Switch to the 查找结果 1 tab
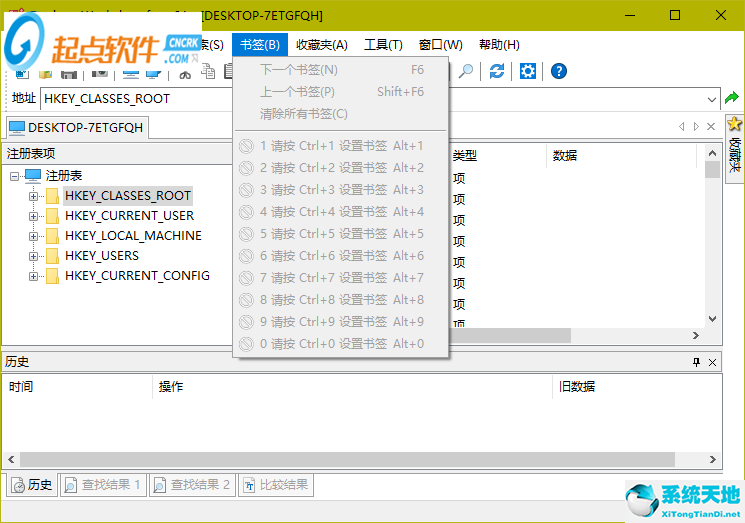The height and width of the screenshot is (523, 745). pyautogui.click(x=102, y=485)
